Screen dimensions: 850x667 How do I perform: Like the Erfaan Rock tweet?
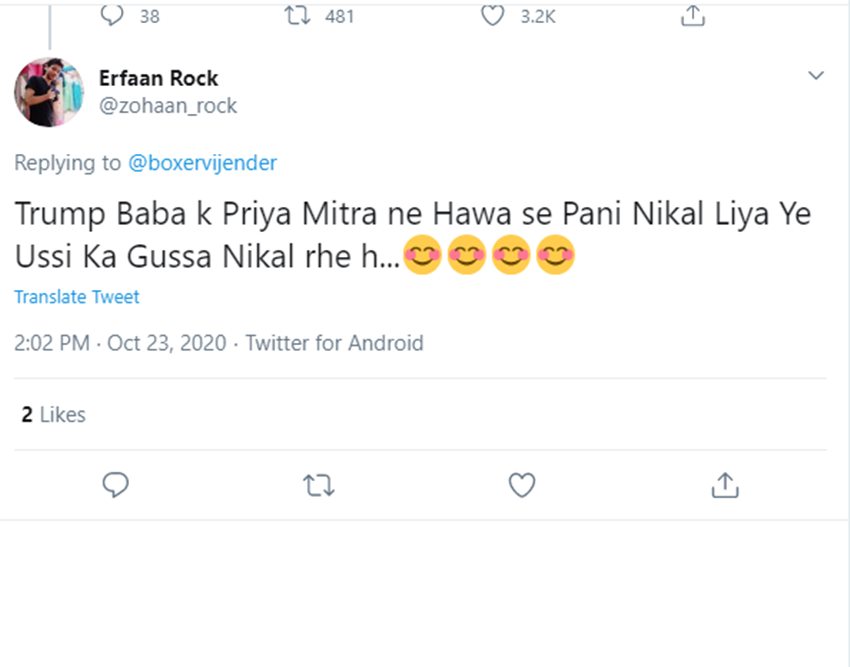coord(521,485)
